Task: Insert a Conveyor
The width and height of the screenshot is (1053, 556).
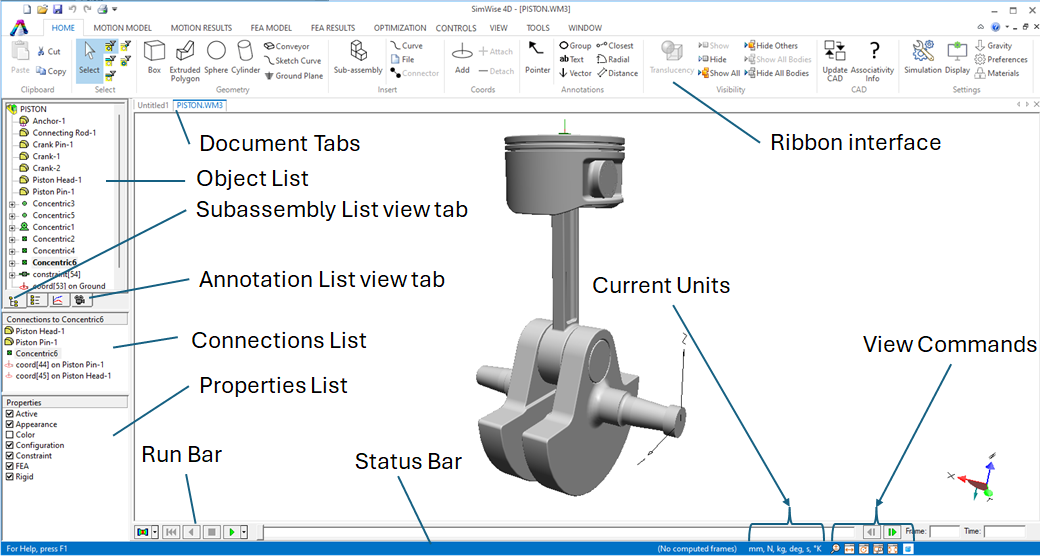Action: 287,46
